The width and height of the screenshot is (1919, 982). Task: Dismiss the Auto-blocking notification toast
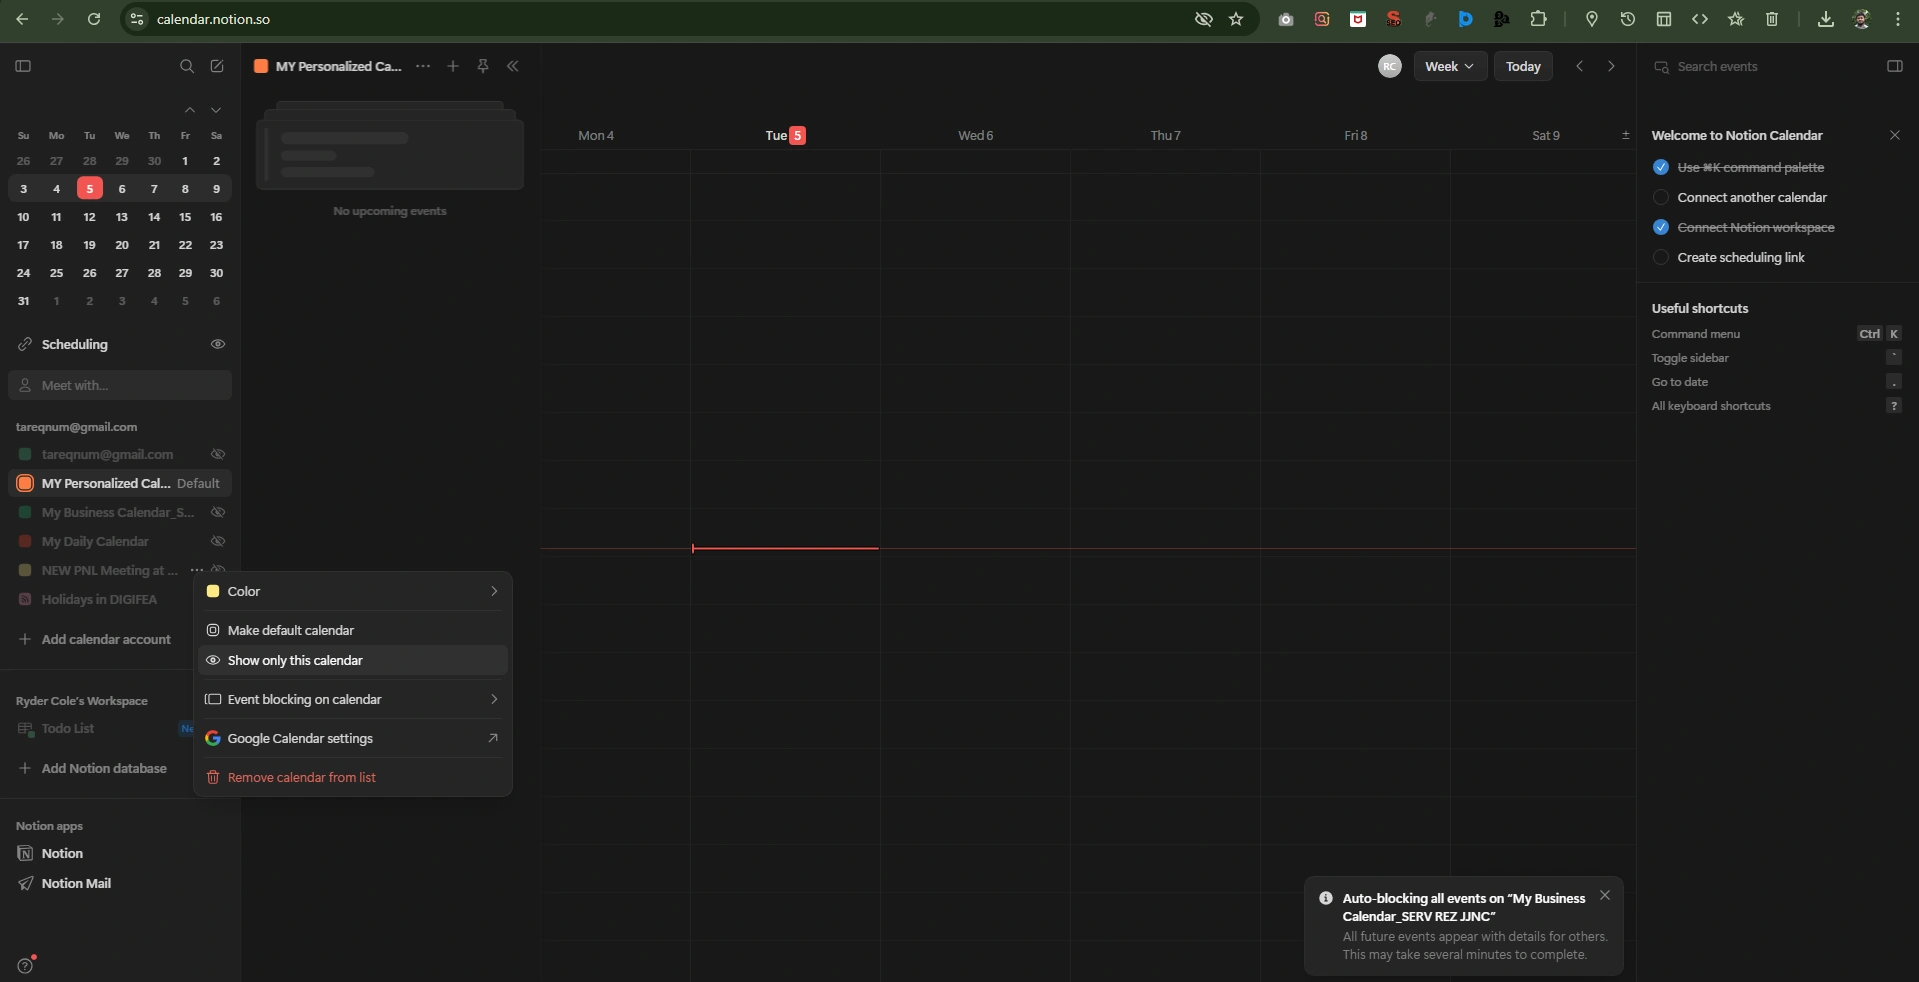(1605, 895)
